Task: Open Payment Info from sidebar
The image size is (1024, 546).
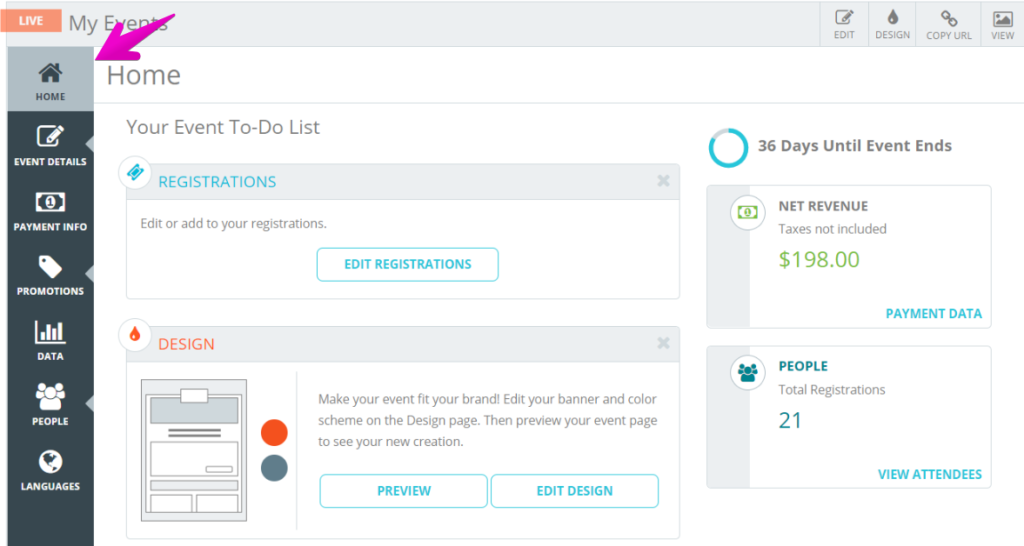Action: click(50, 210)
